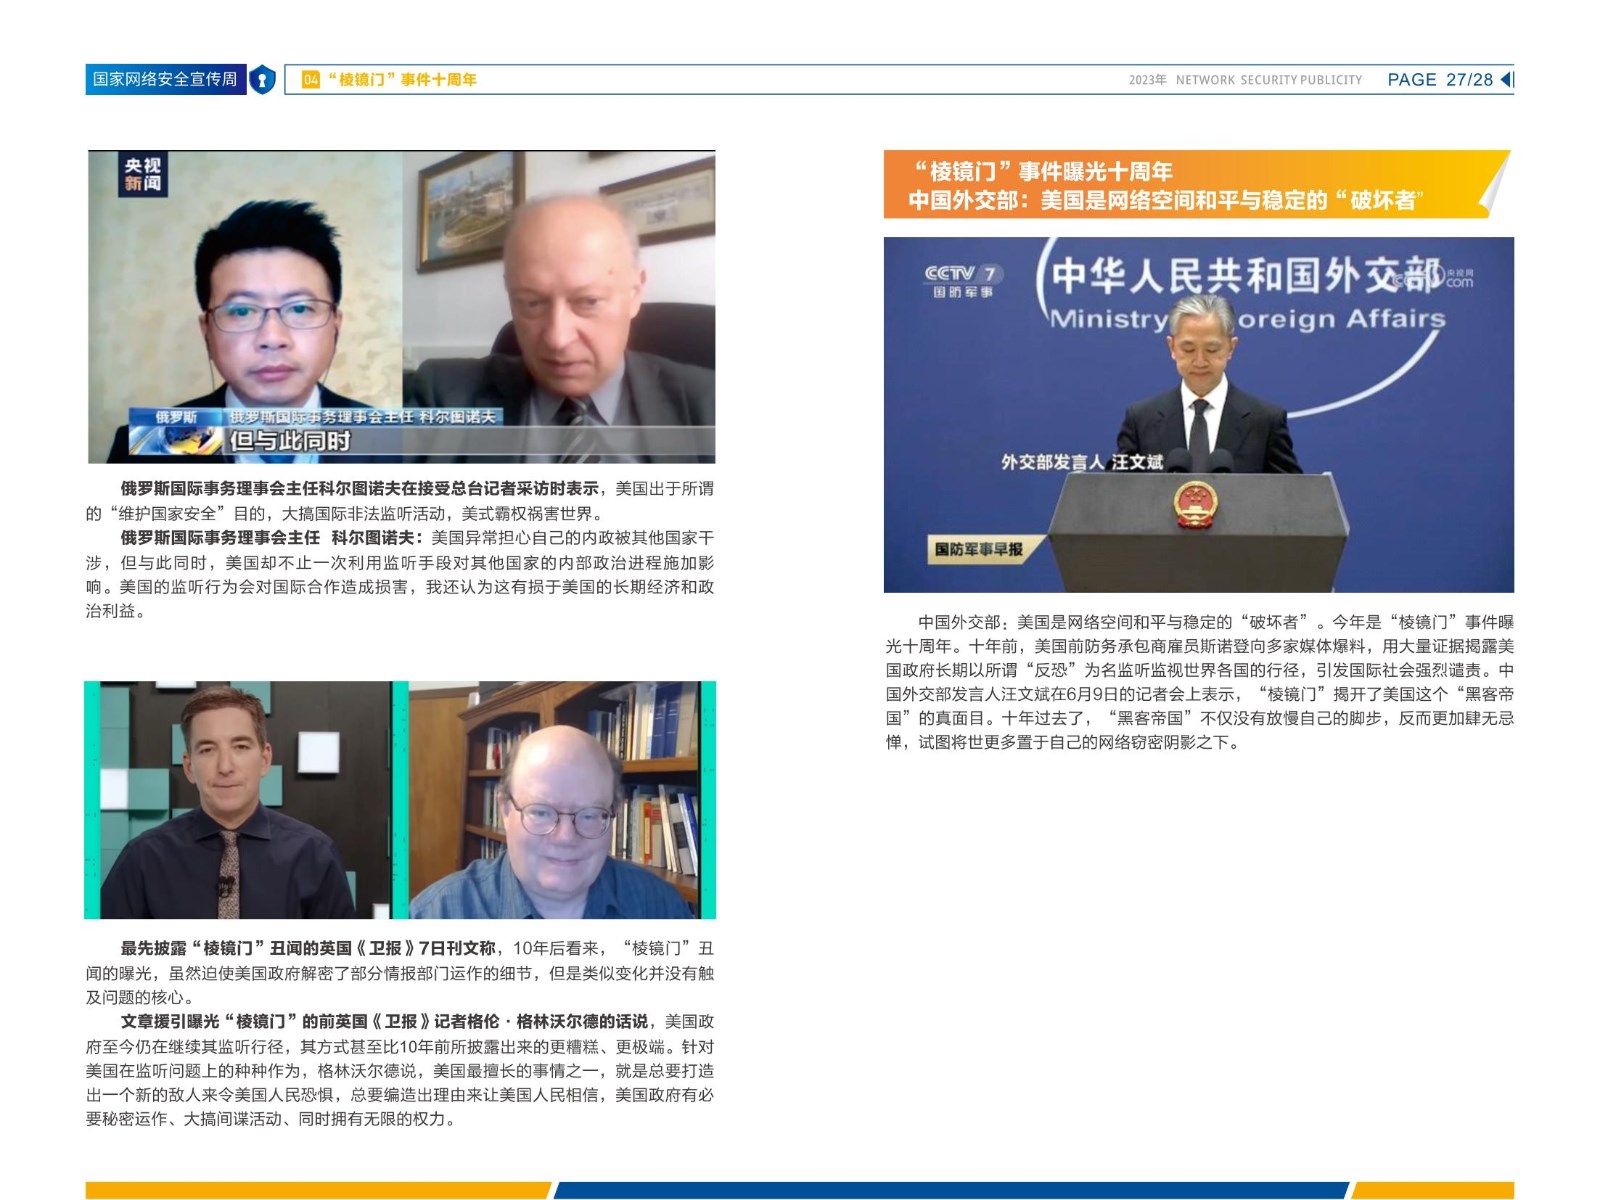The height and width of the screenshot is (1200, 1600).
Task: Click the 国防军事早报 label in the photo
Action: click(978, 549)
